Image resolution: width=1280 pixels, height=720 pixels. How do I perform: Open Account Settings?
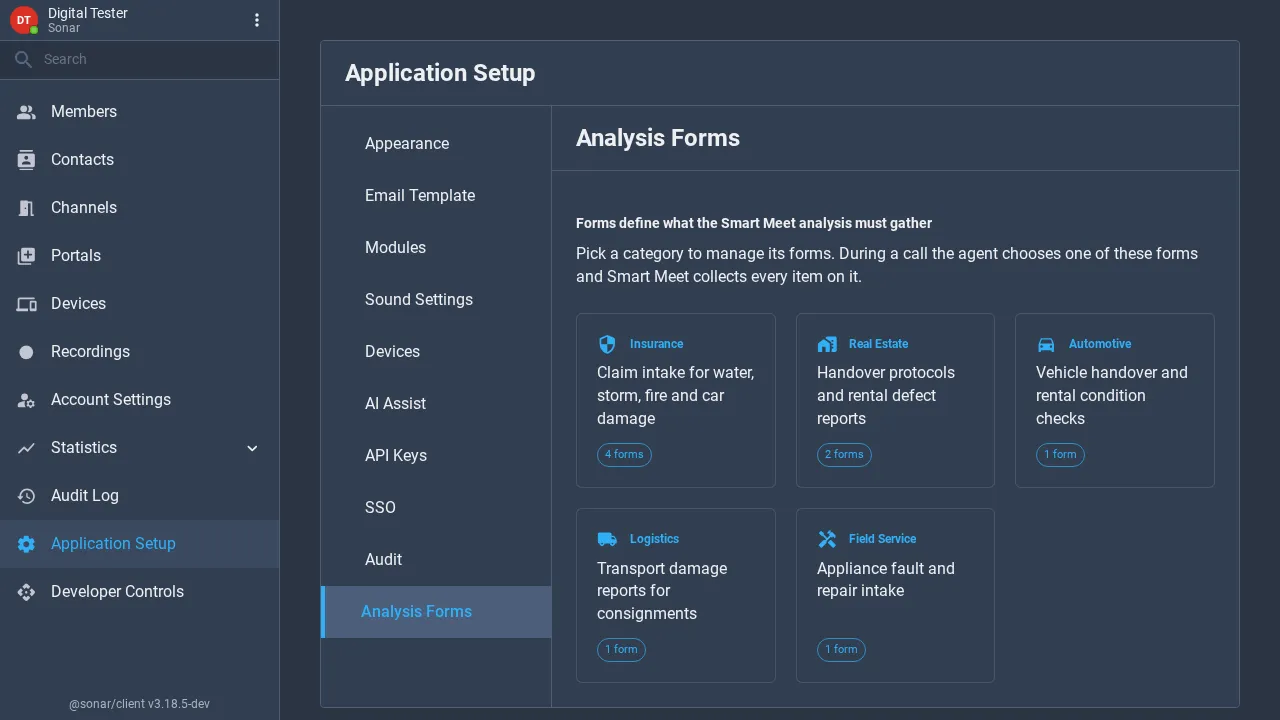pos(140,400)
